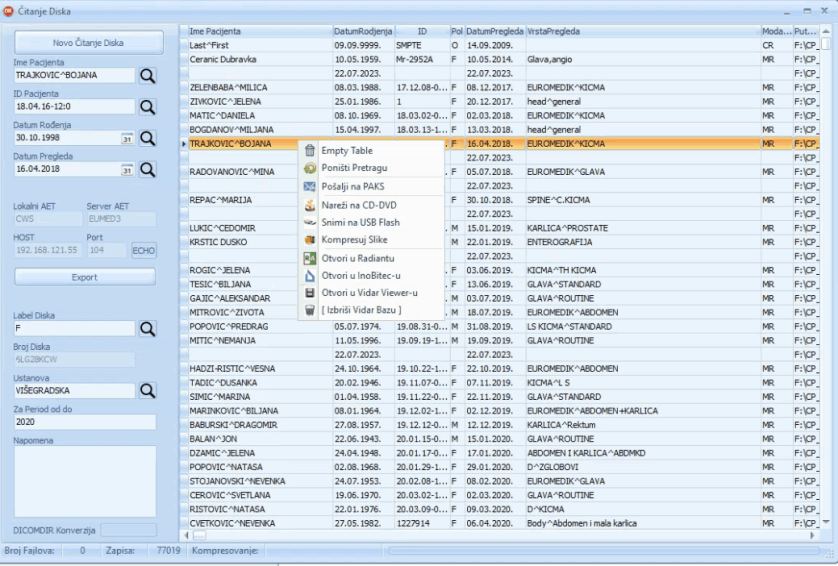Click trash icon for Empty Table
This screenshot has width=838, height=566.
[x=310, y=150]
